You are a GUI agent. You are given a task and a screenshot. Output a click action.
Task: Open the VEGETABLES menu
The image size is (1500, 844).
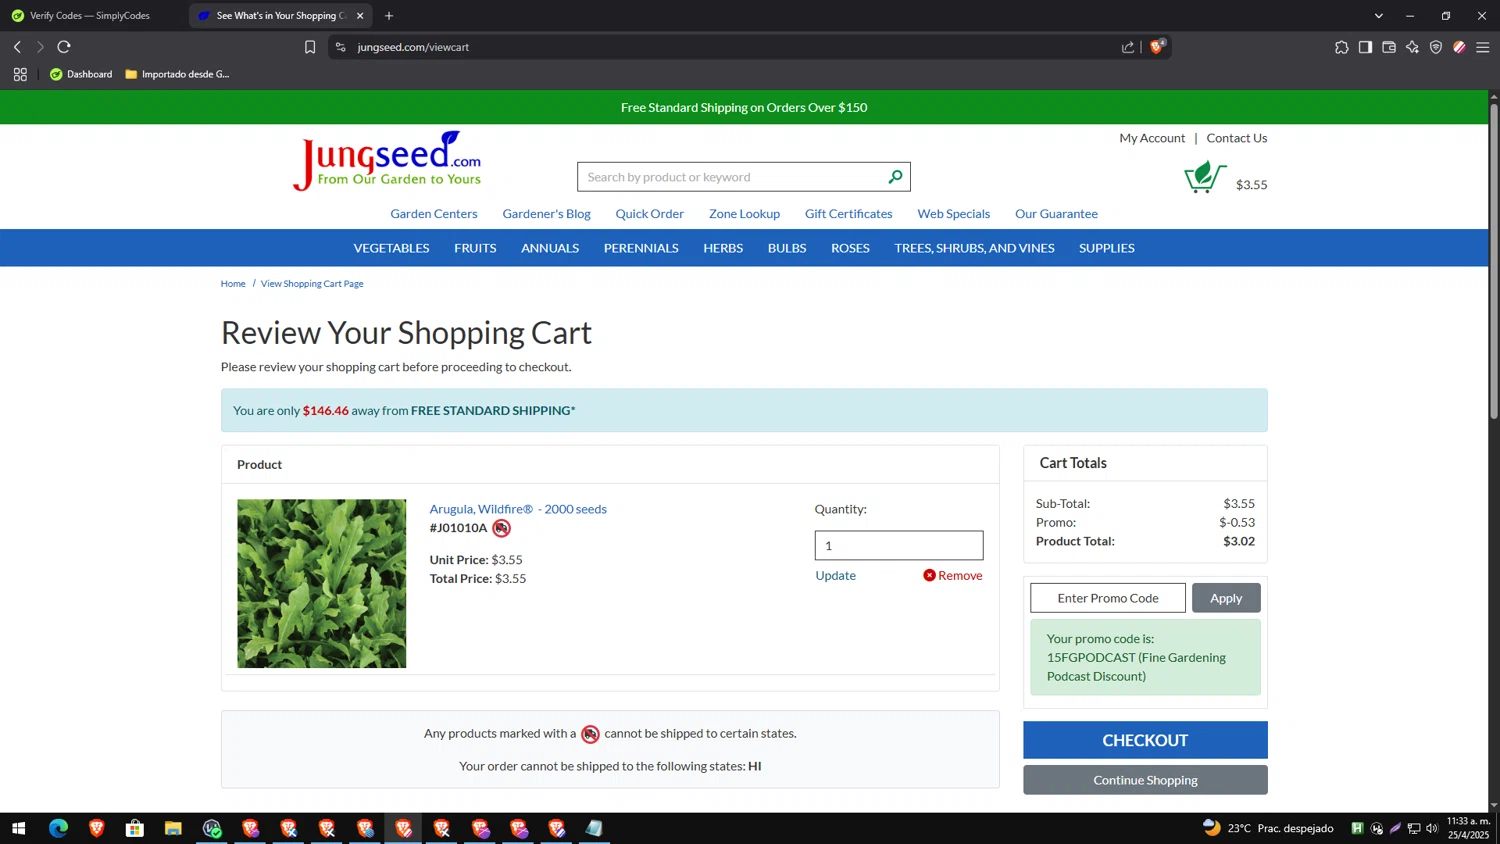pyautogui.click(x=391, y=248)
